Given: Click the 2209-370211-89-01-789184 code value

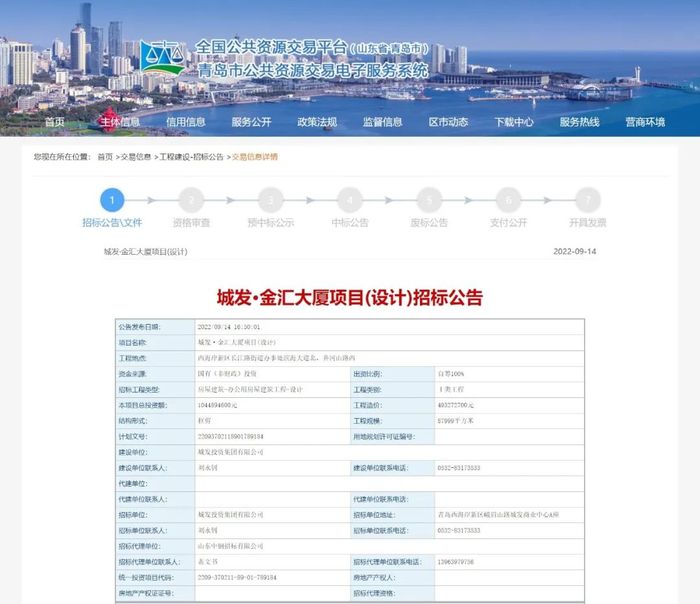Looking at the screenshot, I should [x=237, y=577].
